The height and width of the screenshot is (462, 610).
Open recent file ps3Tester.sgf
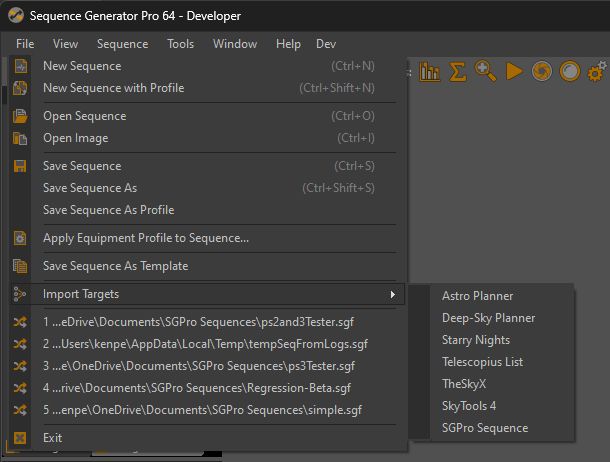207,366
